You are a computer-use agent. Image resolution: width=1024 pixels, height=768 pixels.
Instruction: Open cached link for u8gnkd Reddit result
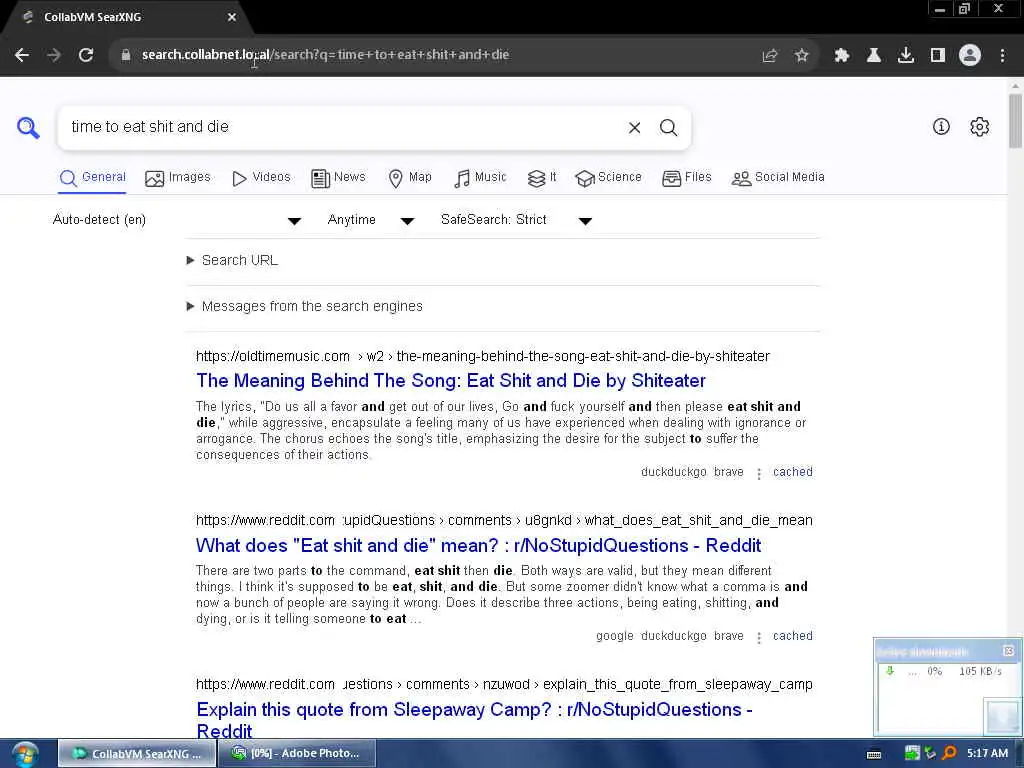click(x=793, y=636)
